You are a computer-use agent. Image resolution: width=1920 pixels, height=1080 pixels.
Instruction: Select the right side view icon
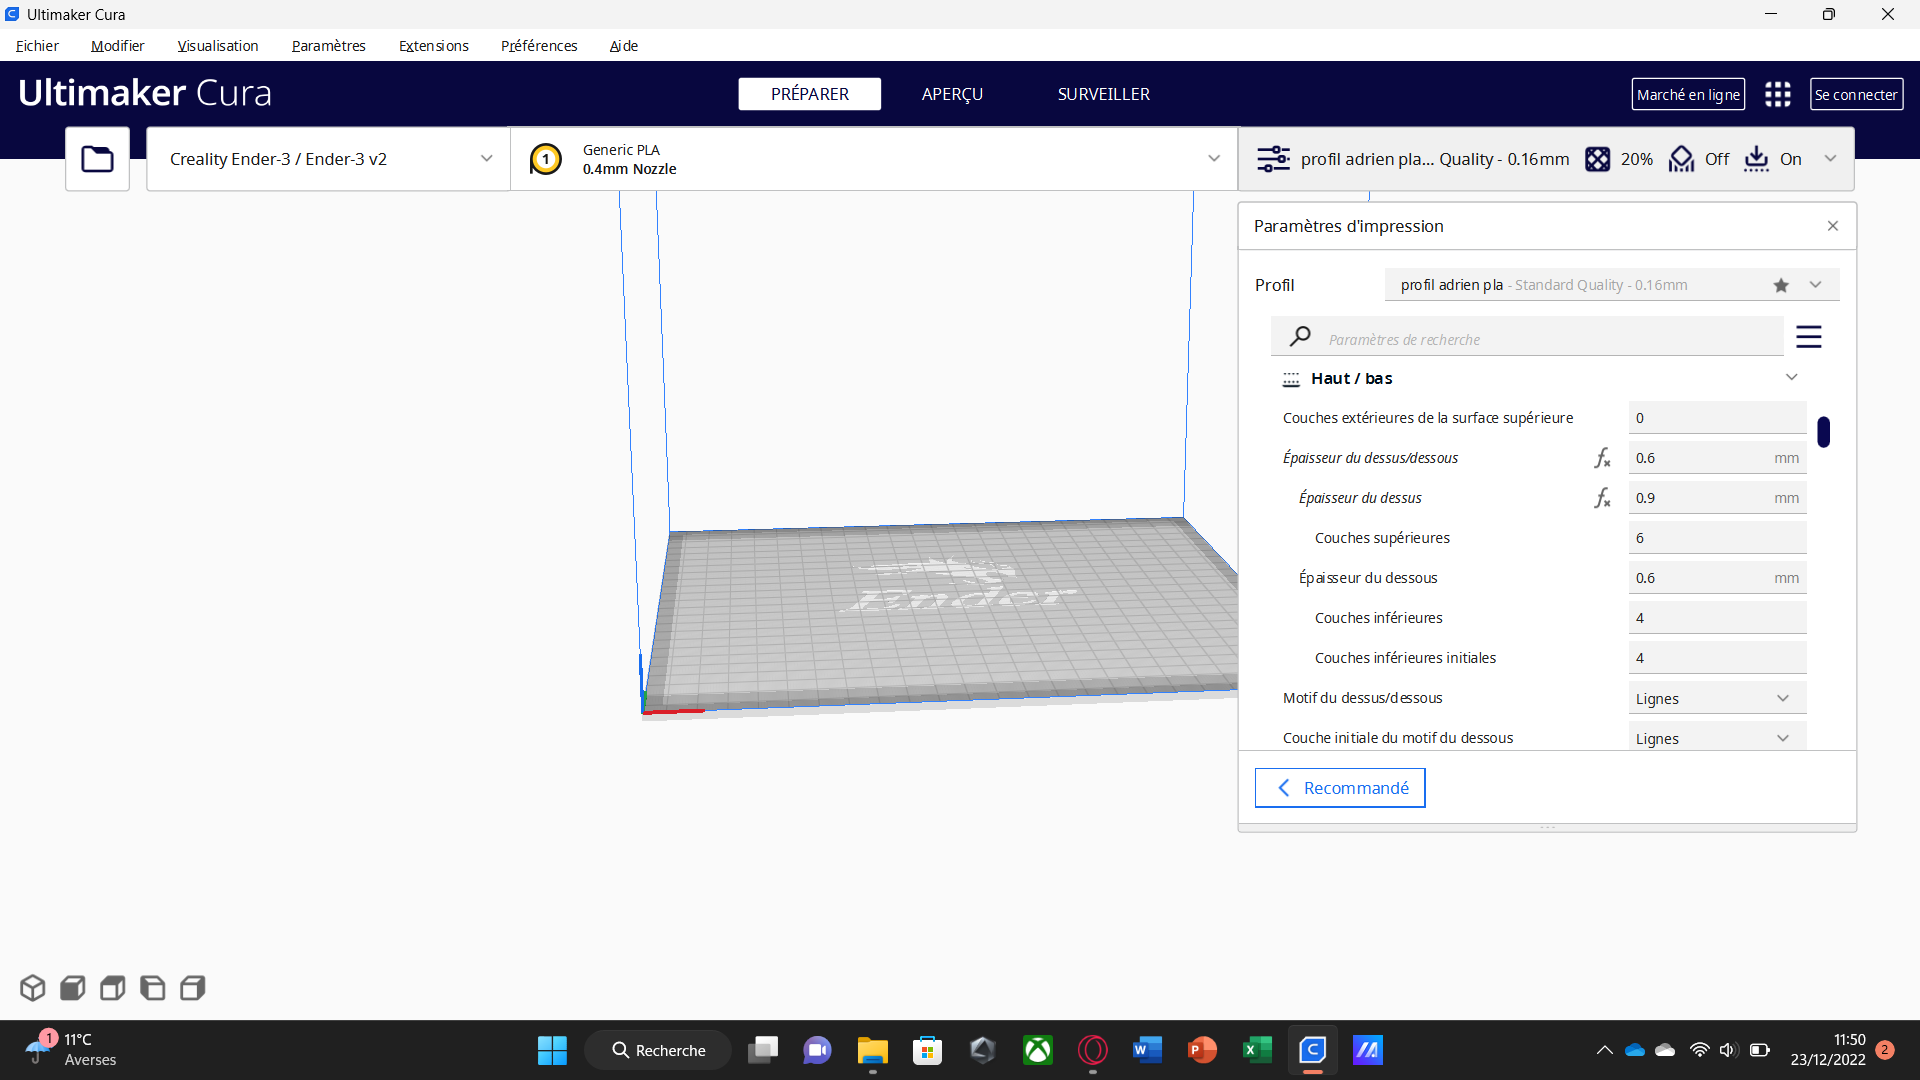point(192,988)
